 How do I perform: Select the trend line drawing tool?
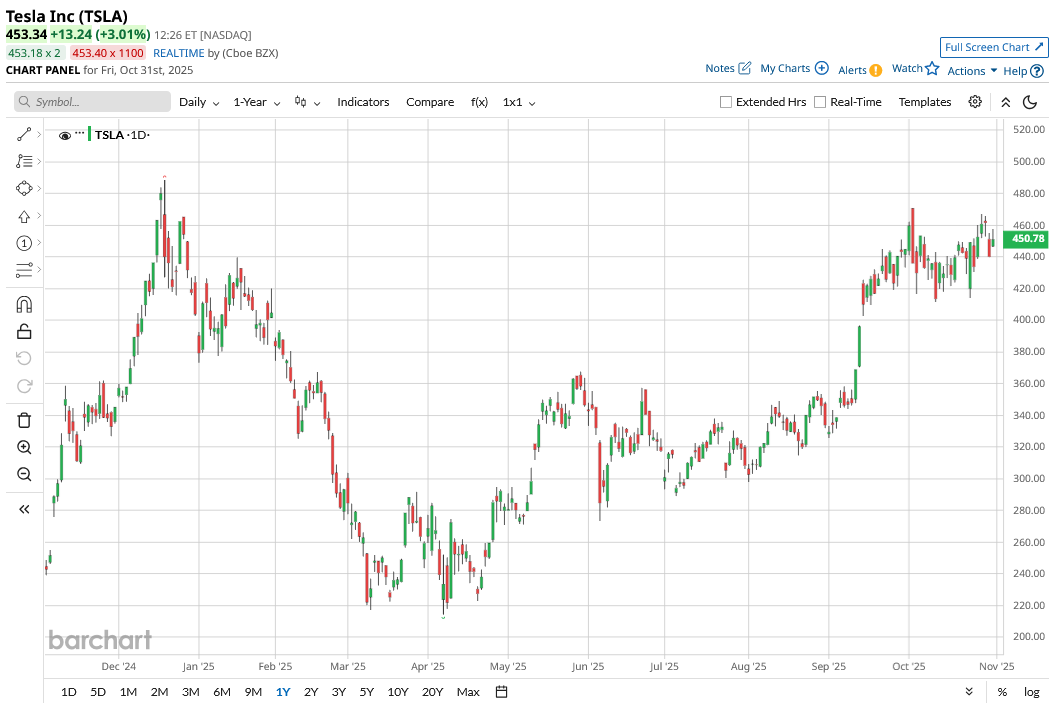(x=24, y=134)
